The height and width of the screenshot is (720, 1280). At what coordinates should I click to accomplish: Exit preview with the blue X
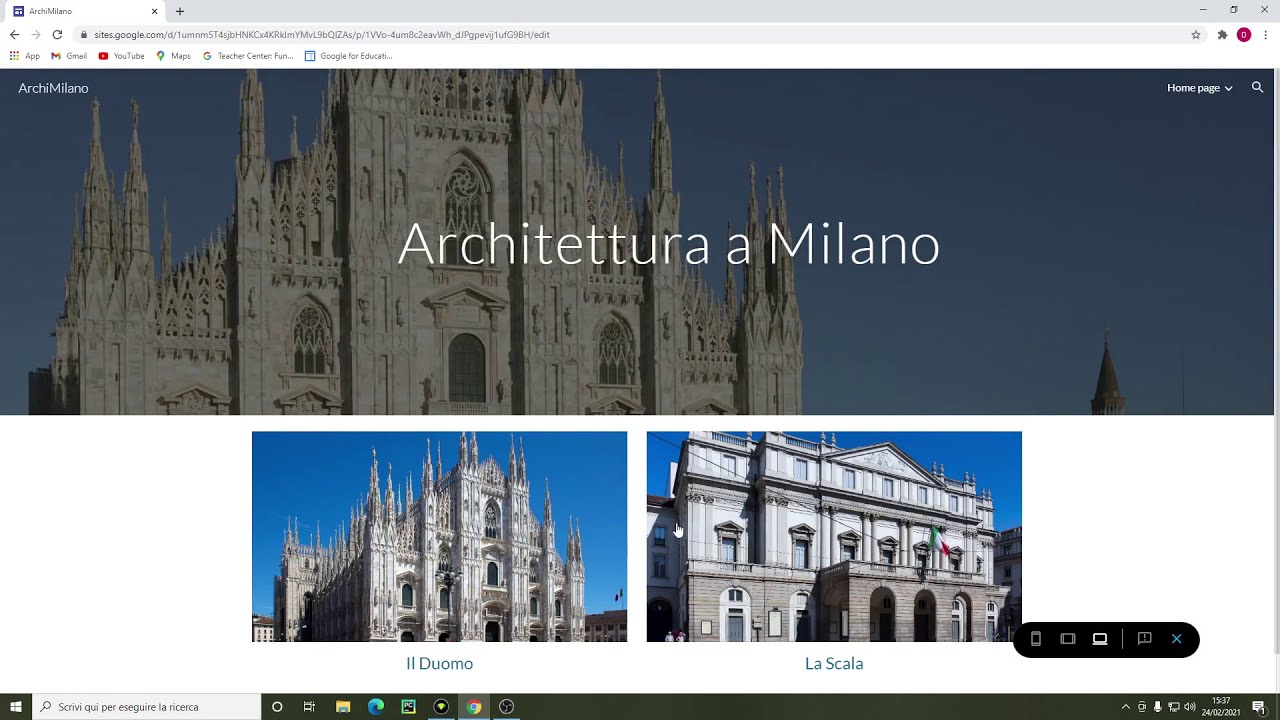[1176, 639]
